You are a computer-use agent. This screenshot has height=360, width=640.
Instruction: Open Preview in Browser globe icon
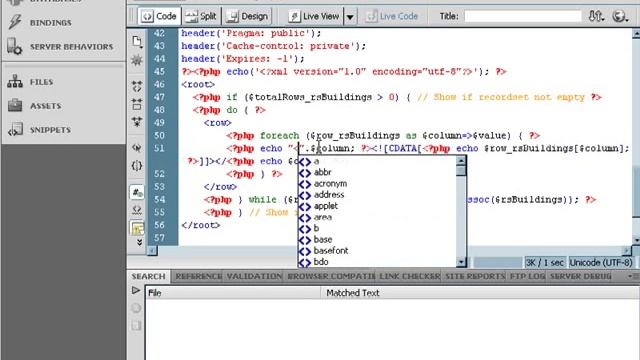620,16
